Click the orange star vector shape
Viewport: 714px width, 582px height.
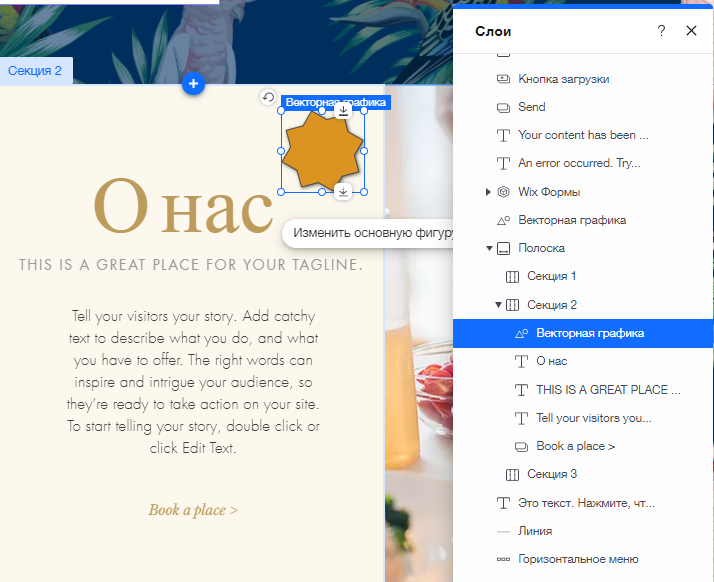pos(322,150)
